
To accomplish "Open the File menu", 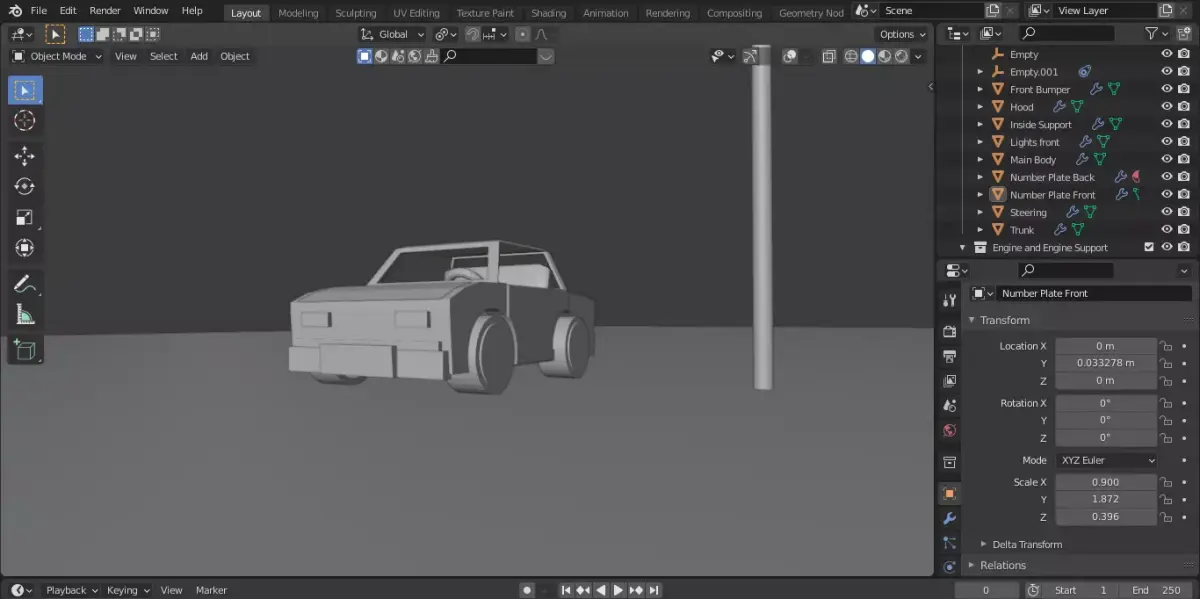I will (x=39, y=11).
